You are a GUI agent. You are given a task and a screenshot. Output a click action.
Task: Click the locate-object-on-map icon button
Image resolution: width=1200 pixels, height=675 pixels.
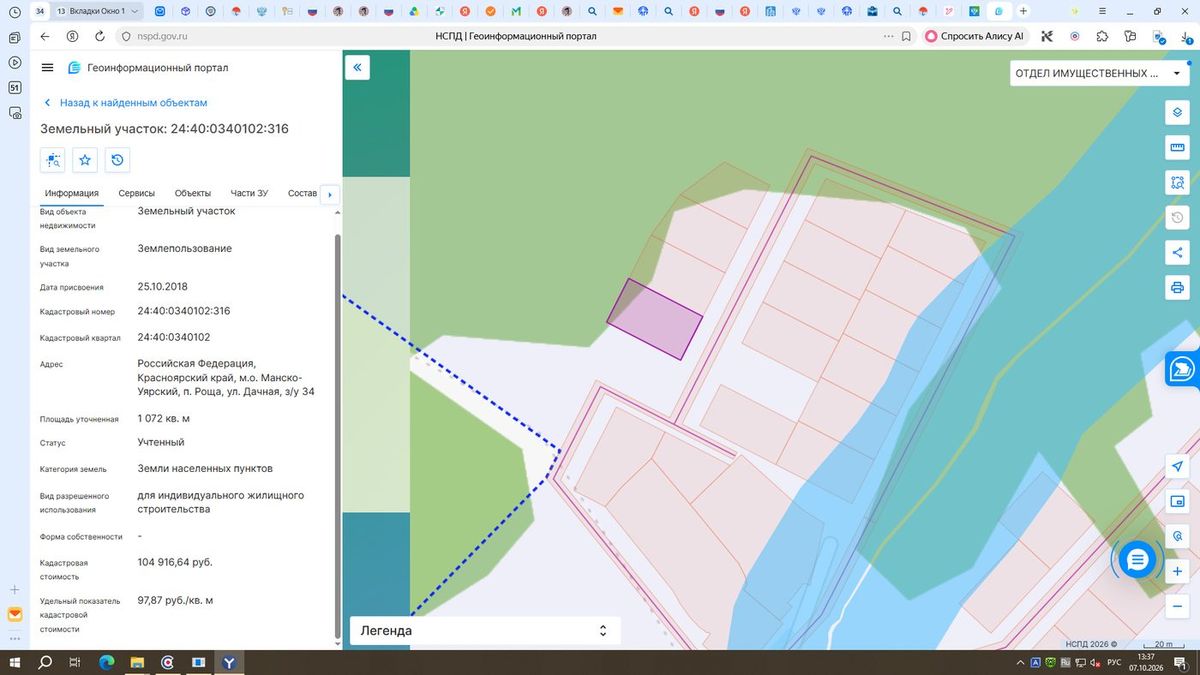tap(53, 160)
